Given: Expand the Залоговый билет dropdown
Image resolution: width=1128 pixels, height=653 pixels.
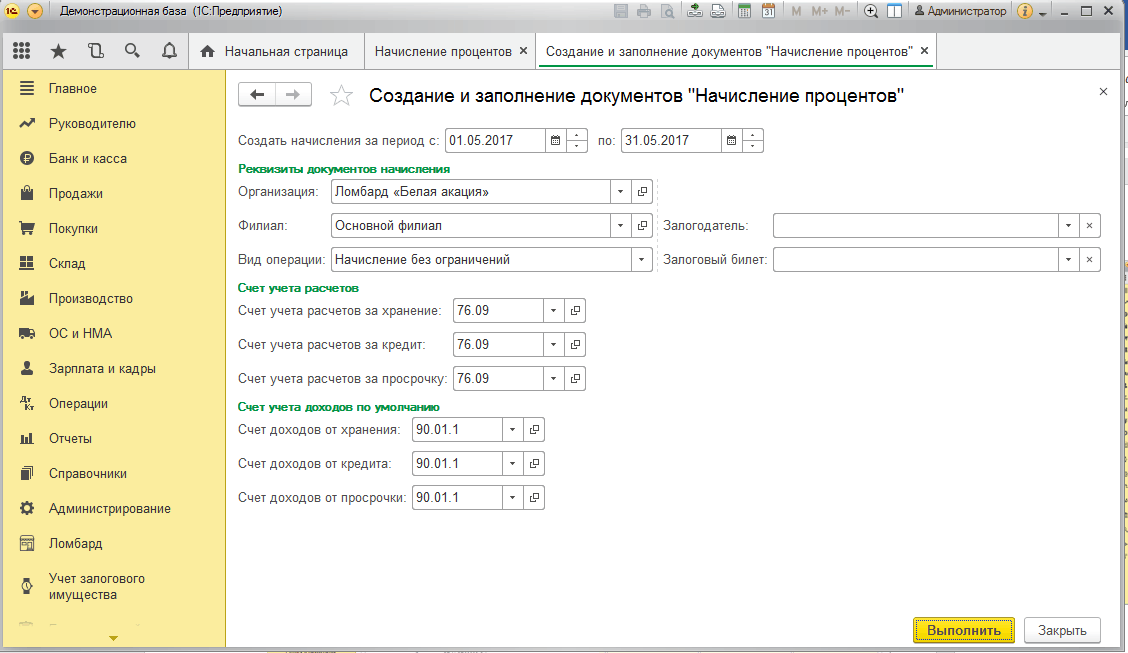Looking at the screenshot, I should pos(1068,260).
